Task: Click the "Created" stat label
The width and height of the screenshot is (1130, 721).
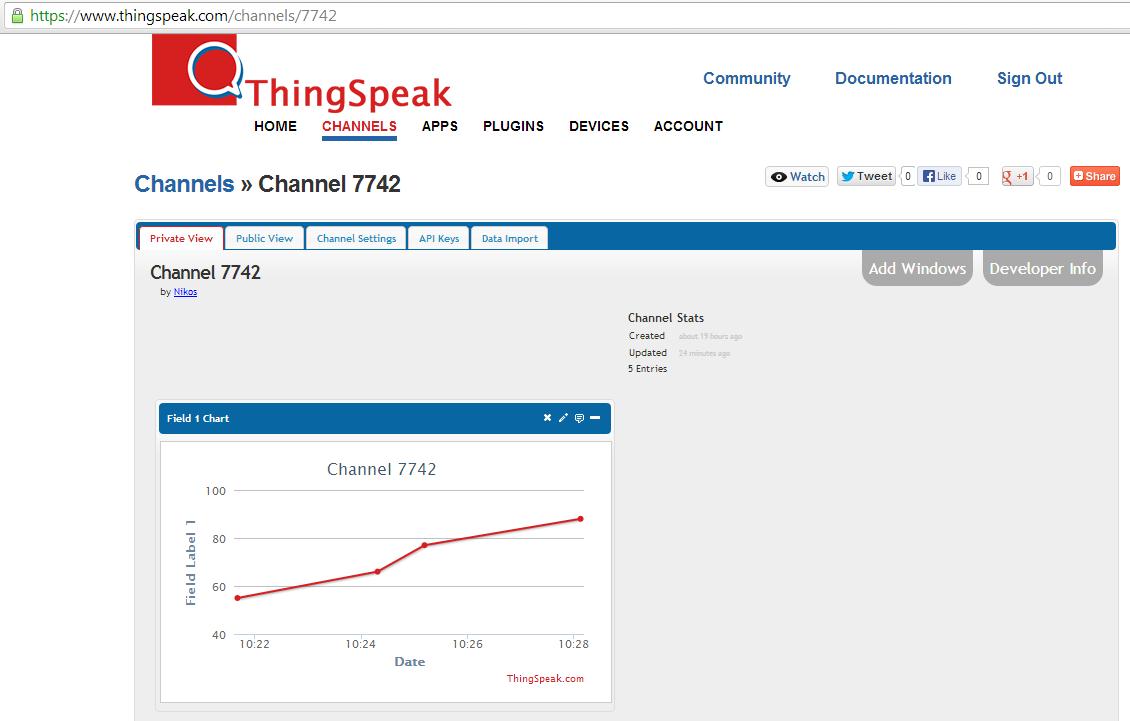Action: coord(646,336)
